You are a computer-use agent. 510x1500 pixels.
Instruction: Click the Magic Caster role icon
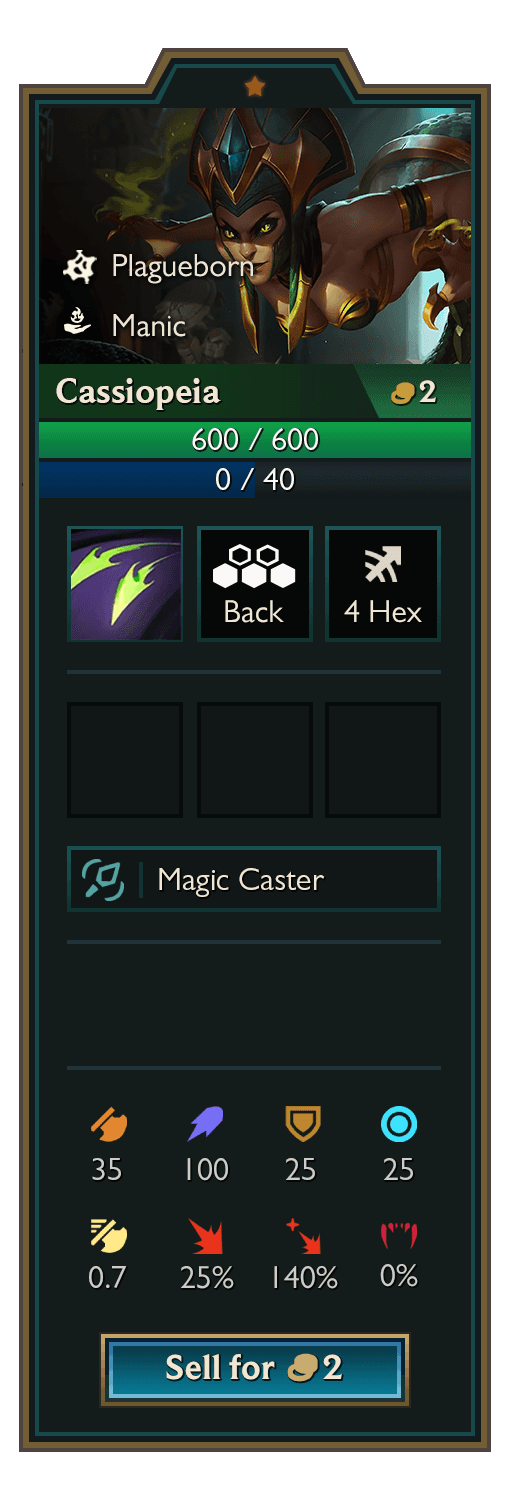pos(103,879)
